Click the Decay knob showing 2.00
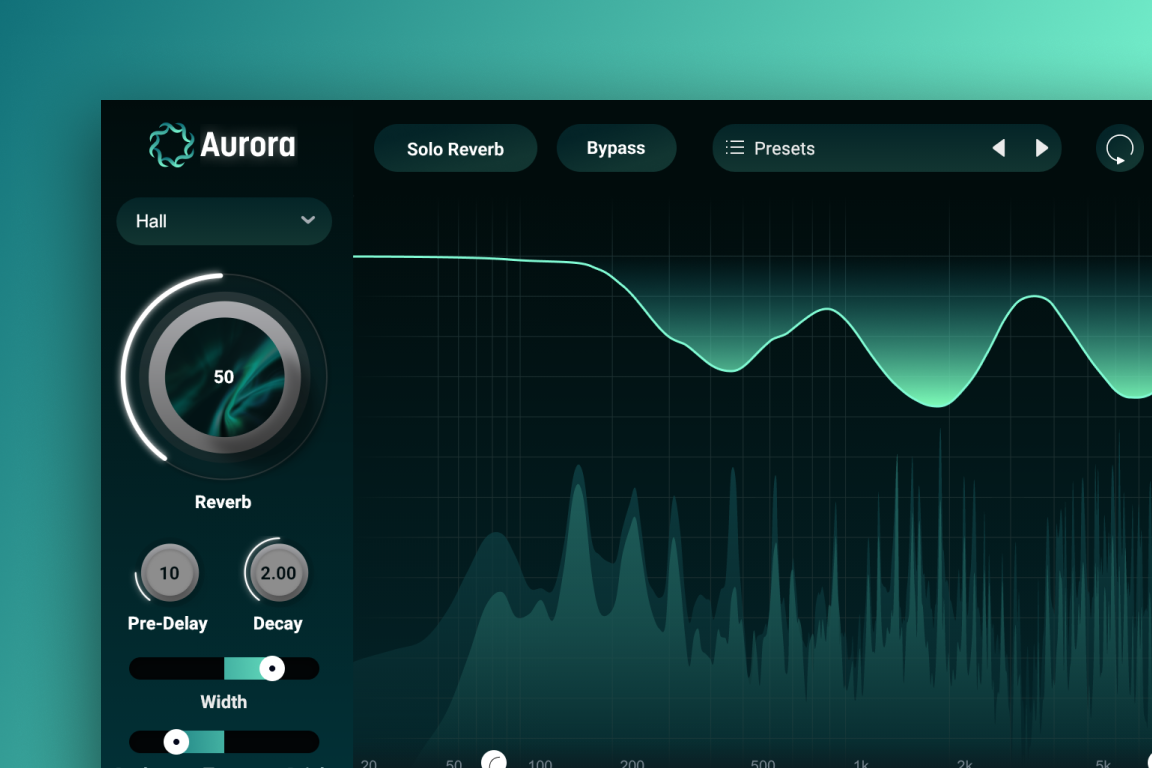1152x768 pixels. [x=278, y=573]
